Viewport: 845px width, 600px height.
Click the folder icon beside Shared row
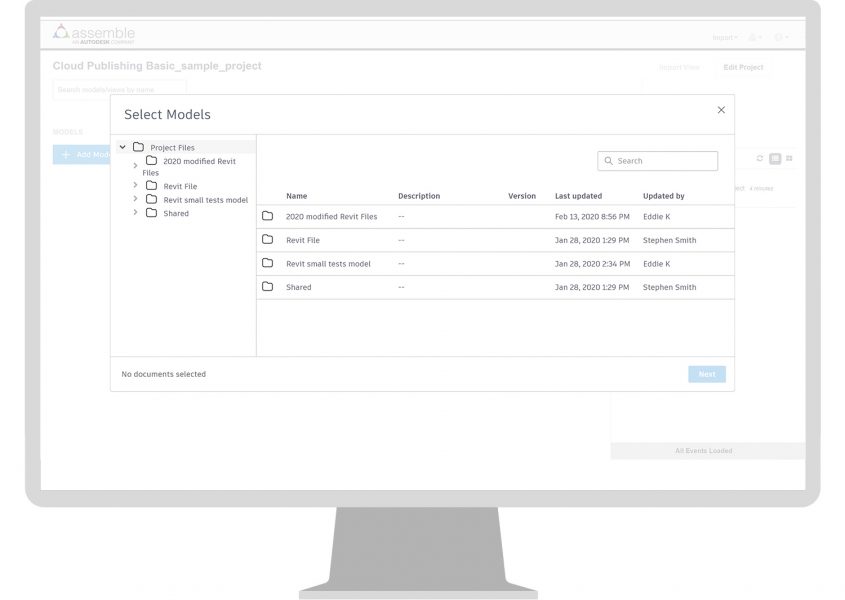click(x=265, y=287)
